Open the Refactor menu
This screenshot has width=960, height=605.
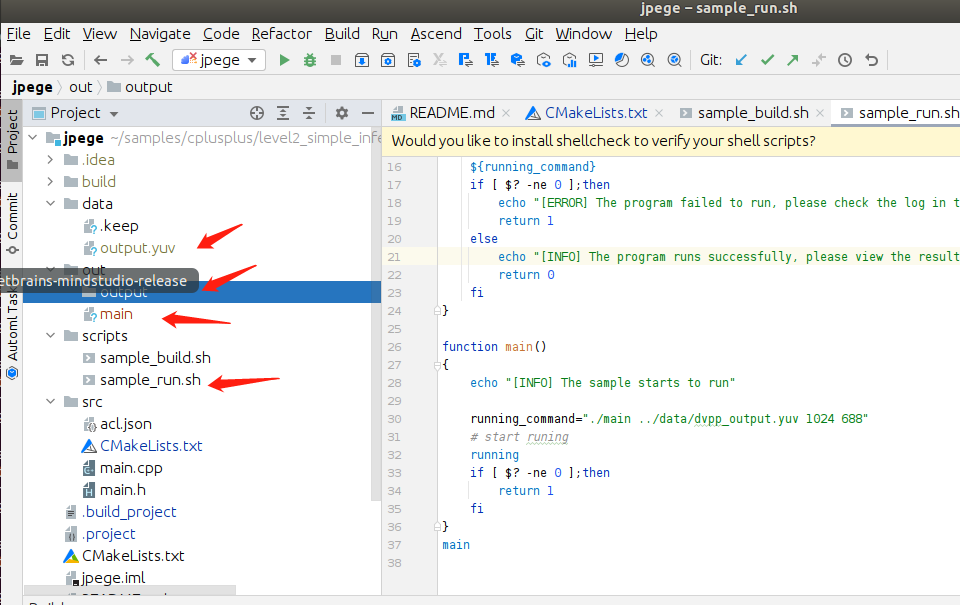pyautogui.click(x=282, y=34)
